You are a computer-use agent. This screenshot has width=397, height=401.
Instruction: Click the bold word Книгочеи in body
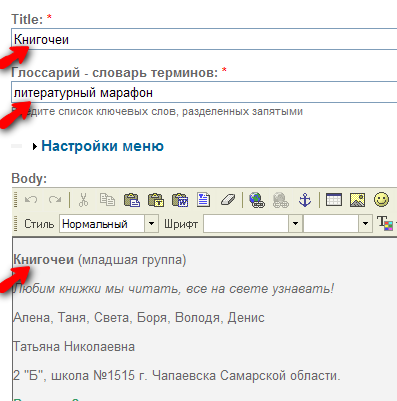click(43, 259)
